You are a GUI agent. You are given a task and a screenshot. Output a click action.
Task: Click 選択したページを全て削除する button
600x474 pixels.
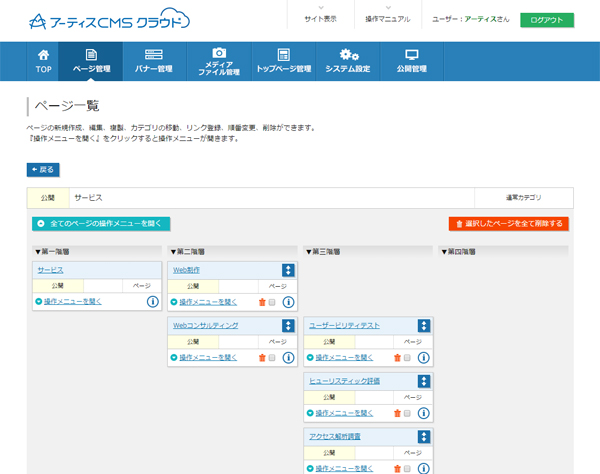tap(509, 224)
